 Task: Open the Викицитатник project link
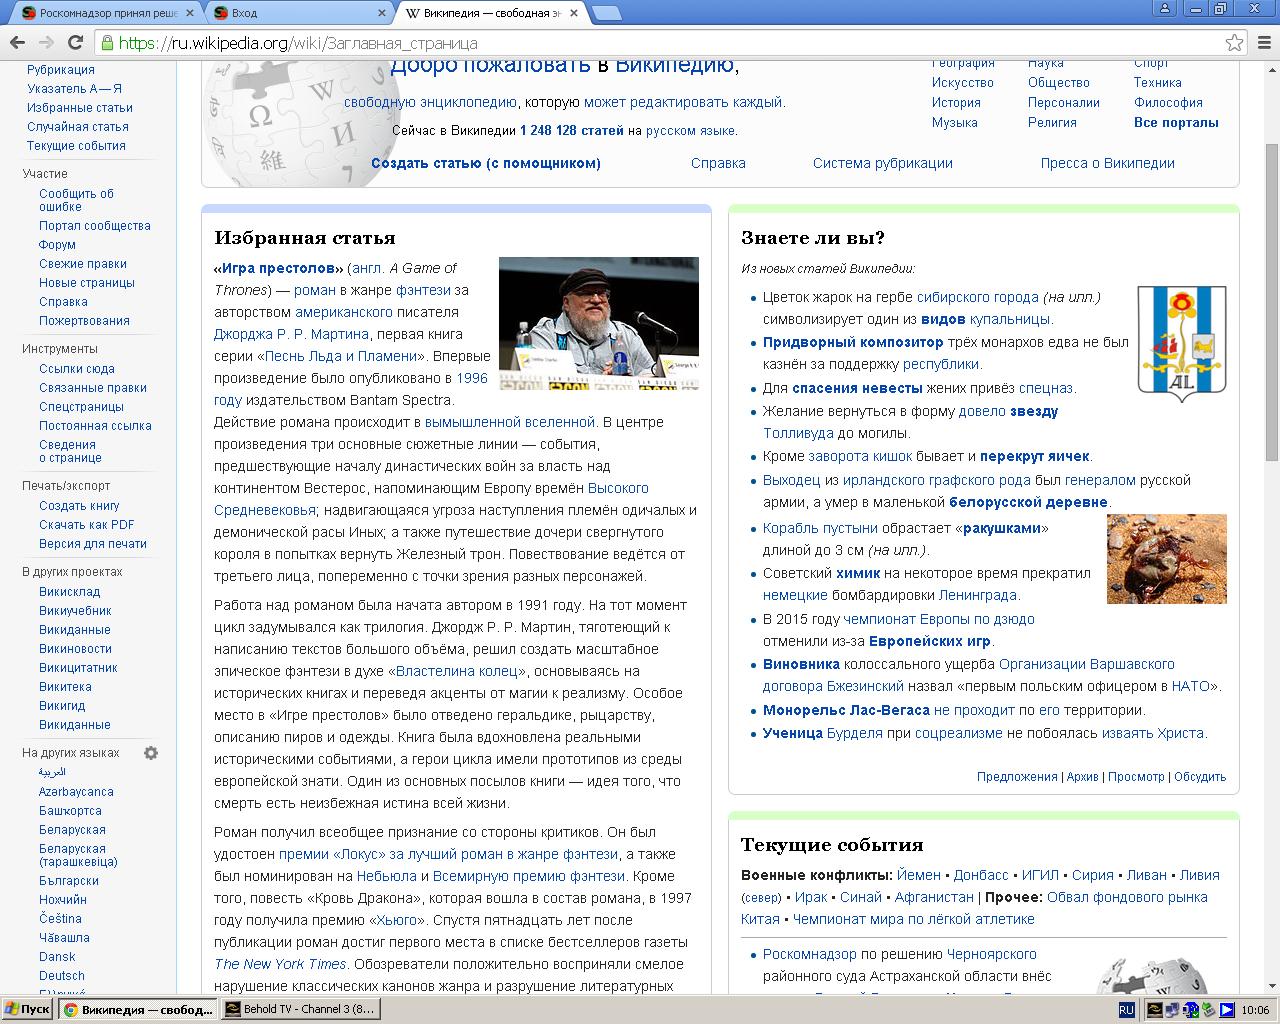pos(78,668)
